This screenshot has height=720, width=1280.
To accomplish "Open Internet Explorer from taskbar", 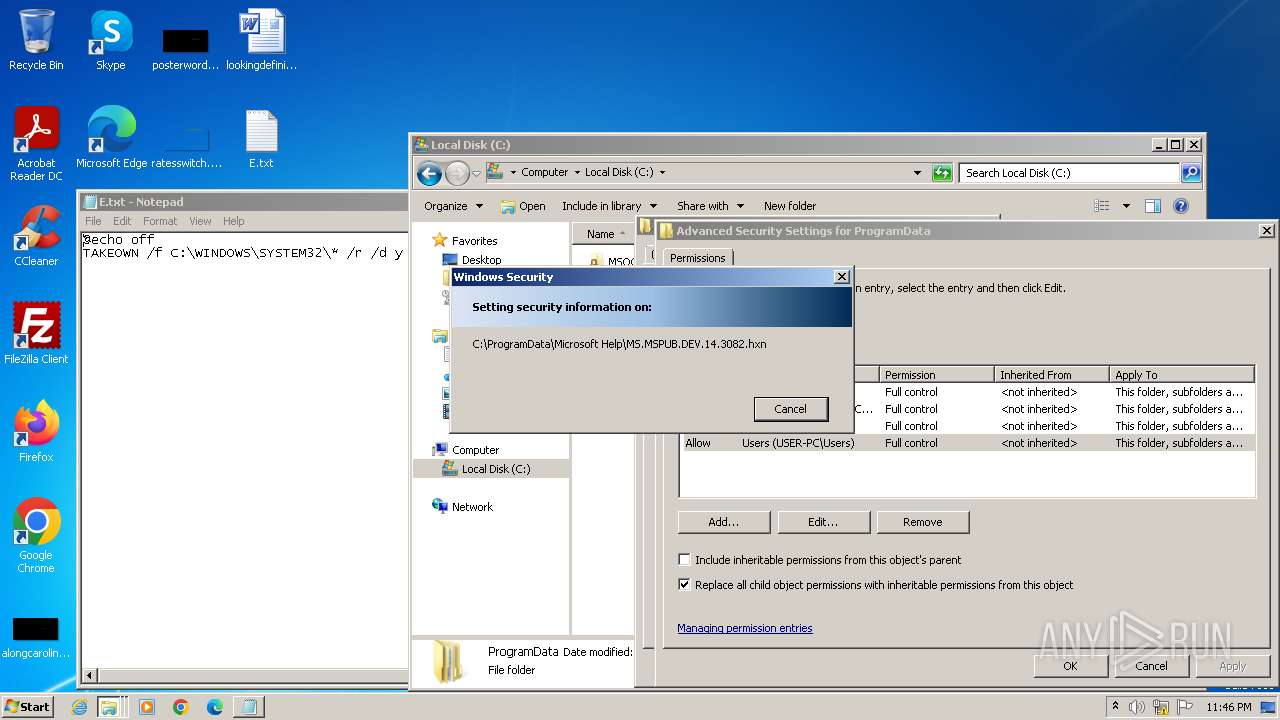I will (80, 707).
